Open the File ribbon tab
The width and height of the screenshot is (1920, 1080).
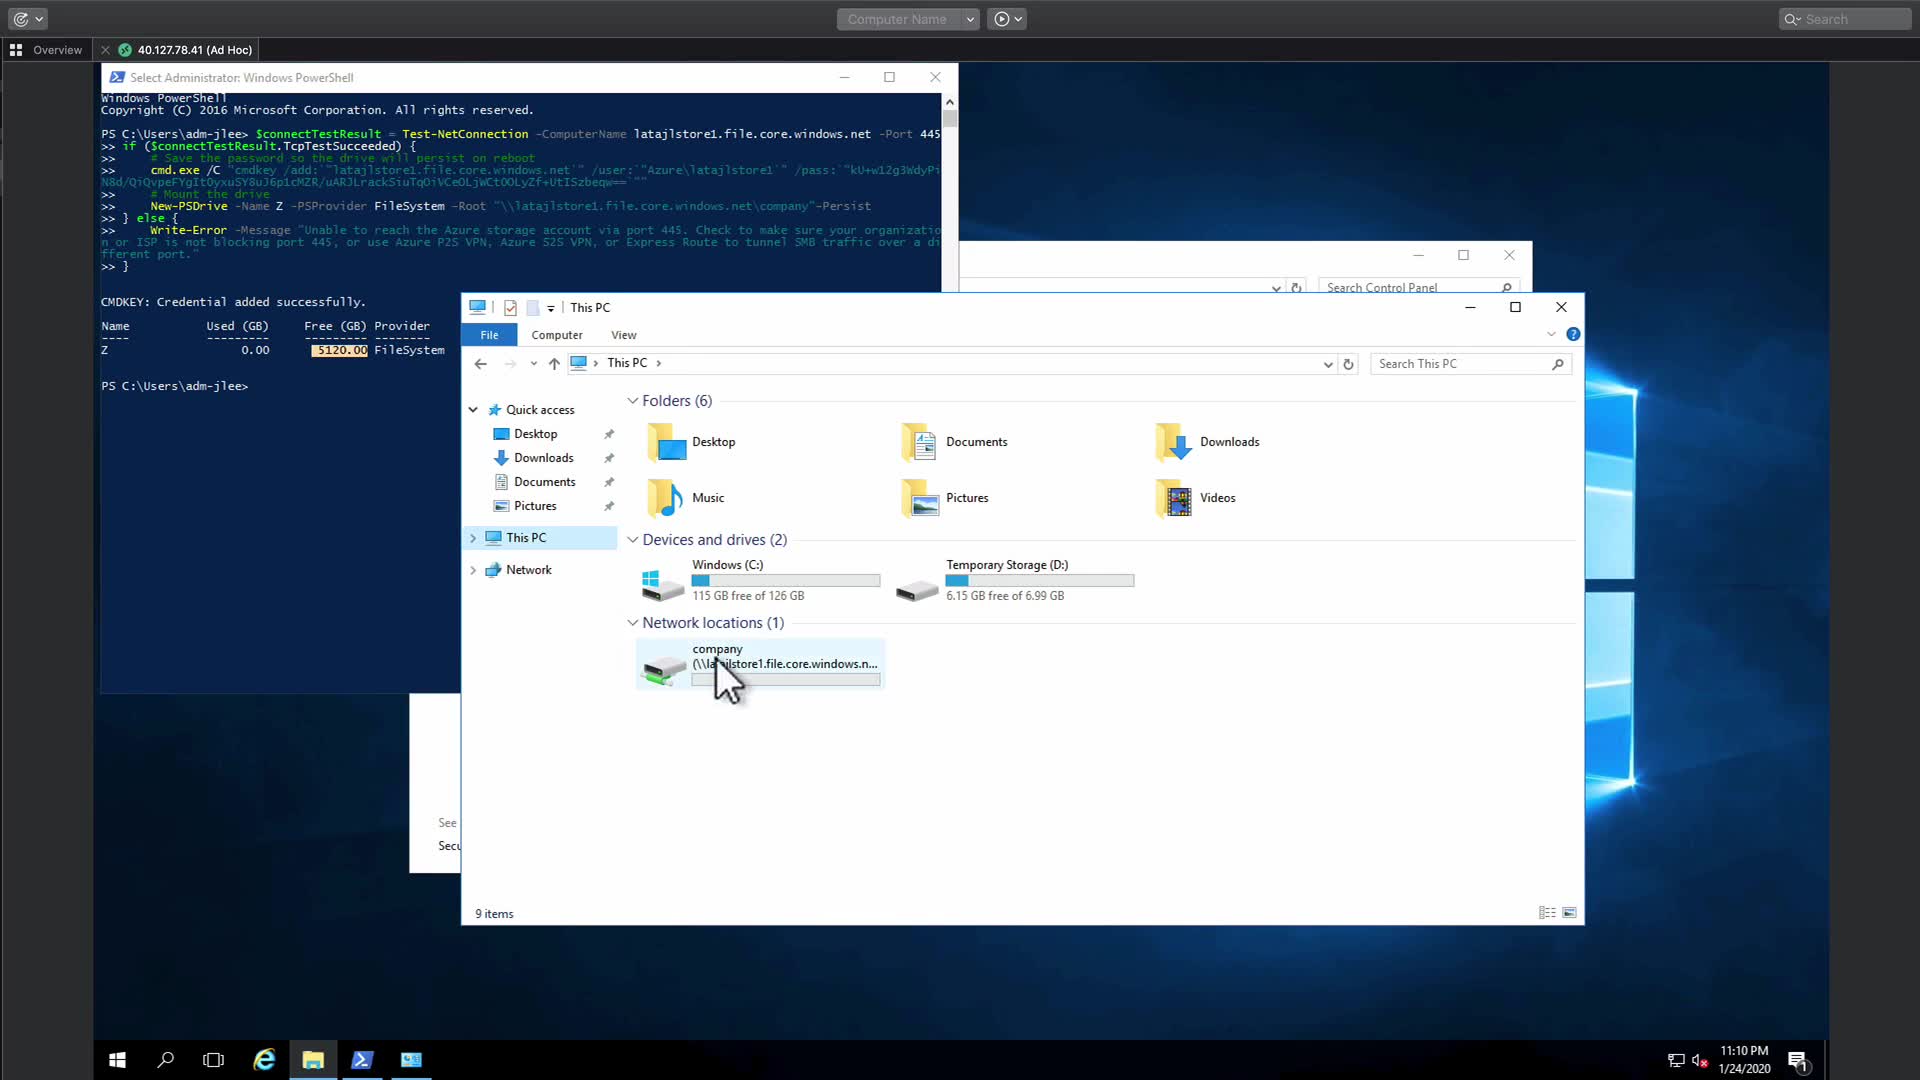coord(489,335)
